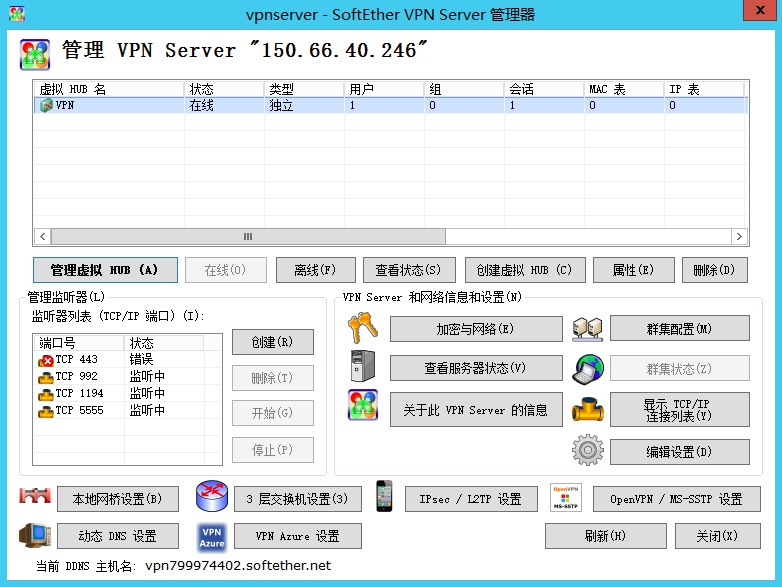
Task: Sort by 用户 column header
Action: tap(384, 89)
